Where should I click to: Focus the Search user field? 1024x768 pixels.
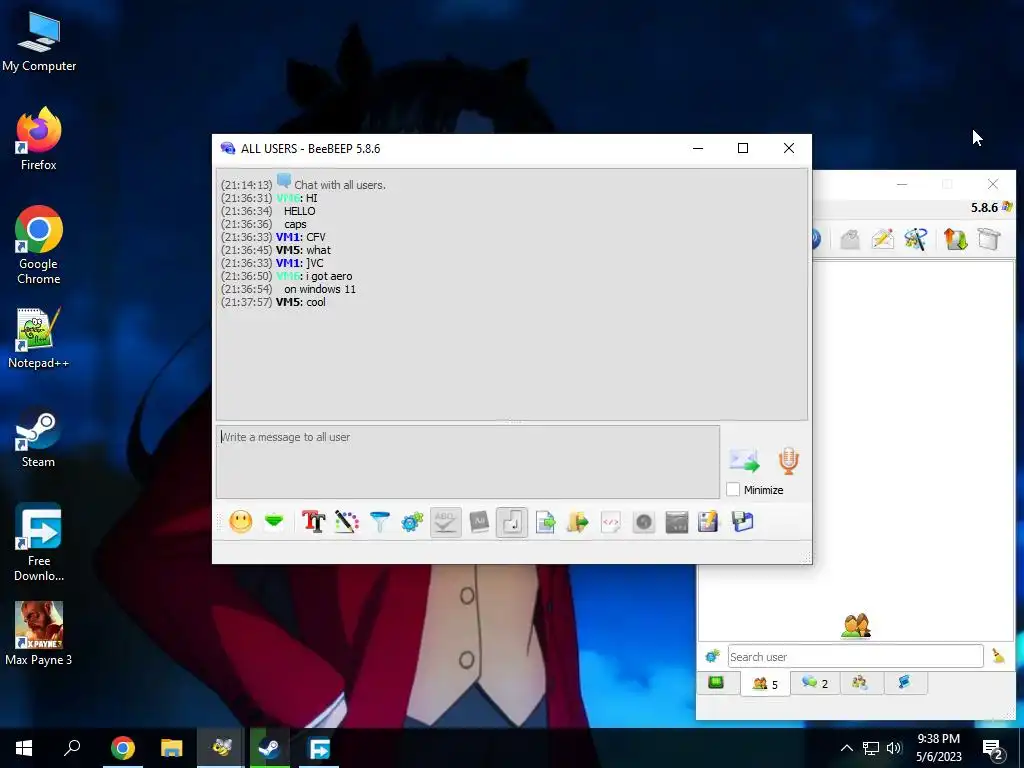coord(855,656)
